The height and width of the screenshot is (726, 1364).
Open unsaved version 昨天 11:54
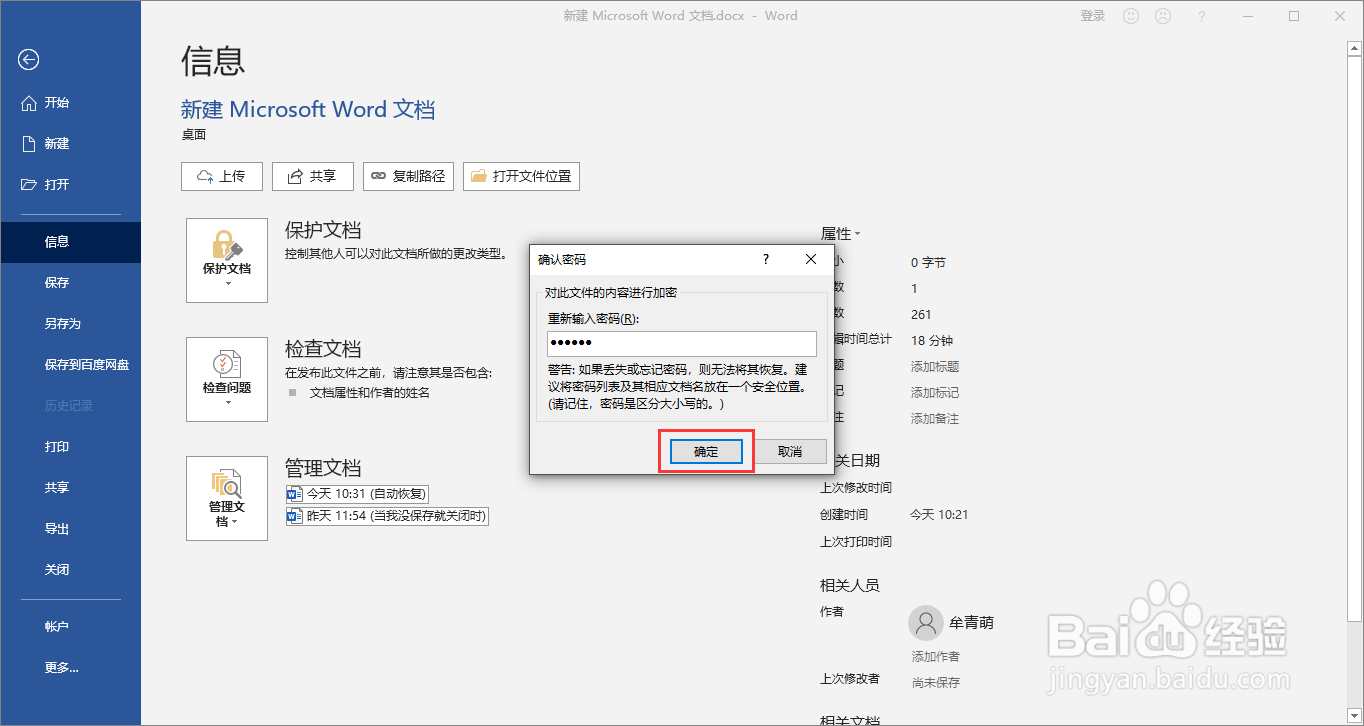387,516
